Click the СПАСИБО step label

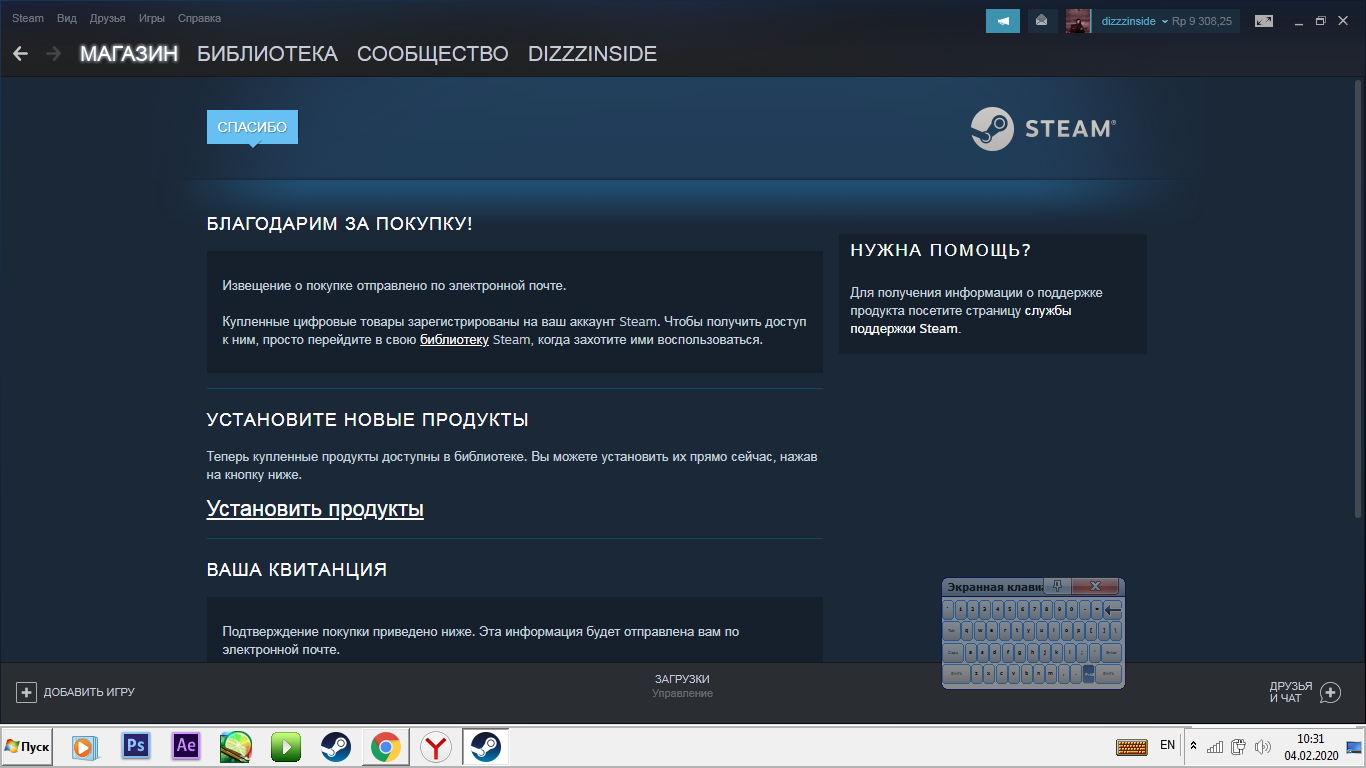pos(252,127)
